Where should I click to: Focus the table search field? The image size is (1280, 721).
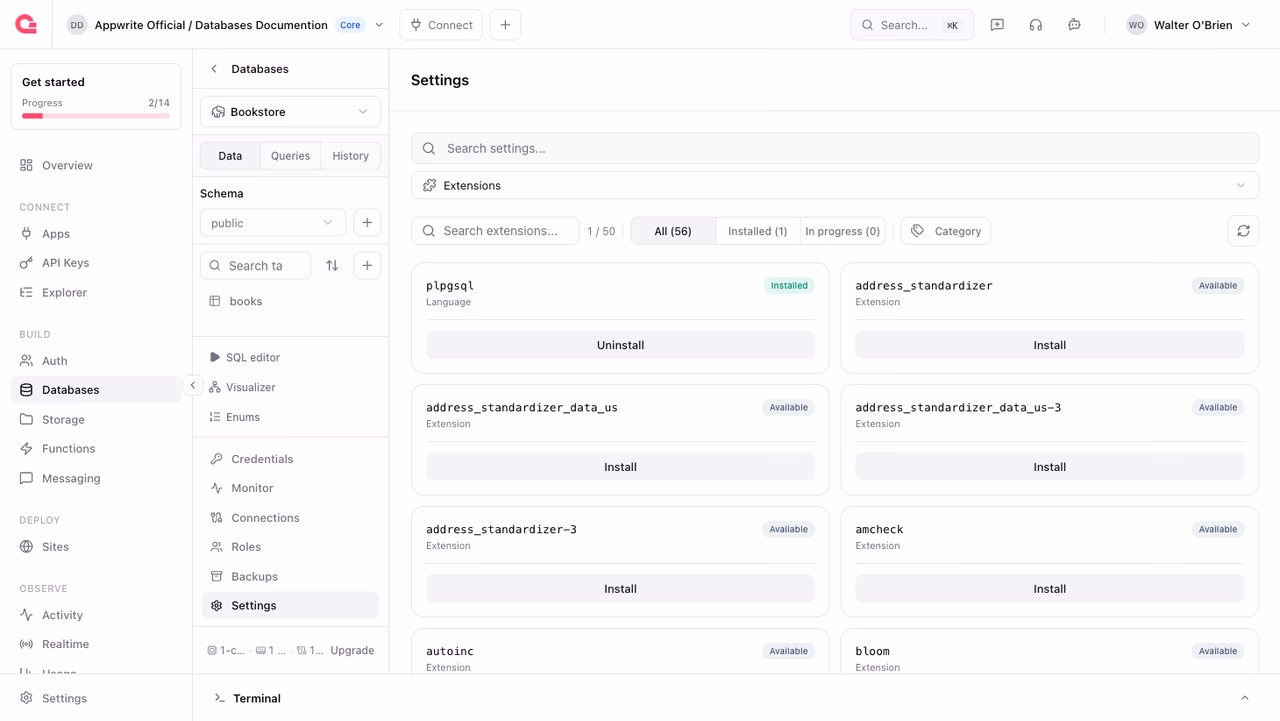coord(255,266)
